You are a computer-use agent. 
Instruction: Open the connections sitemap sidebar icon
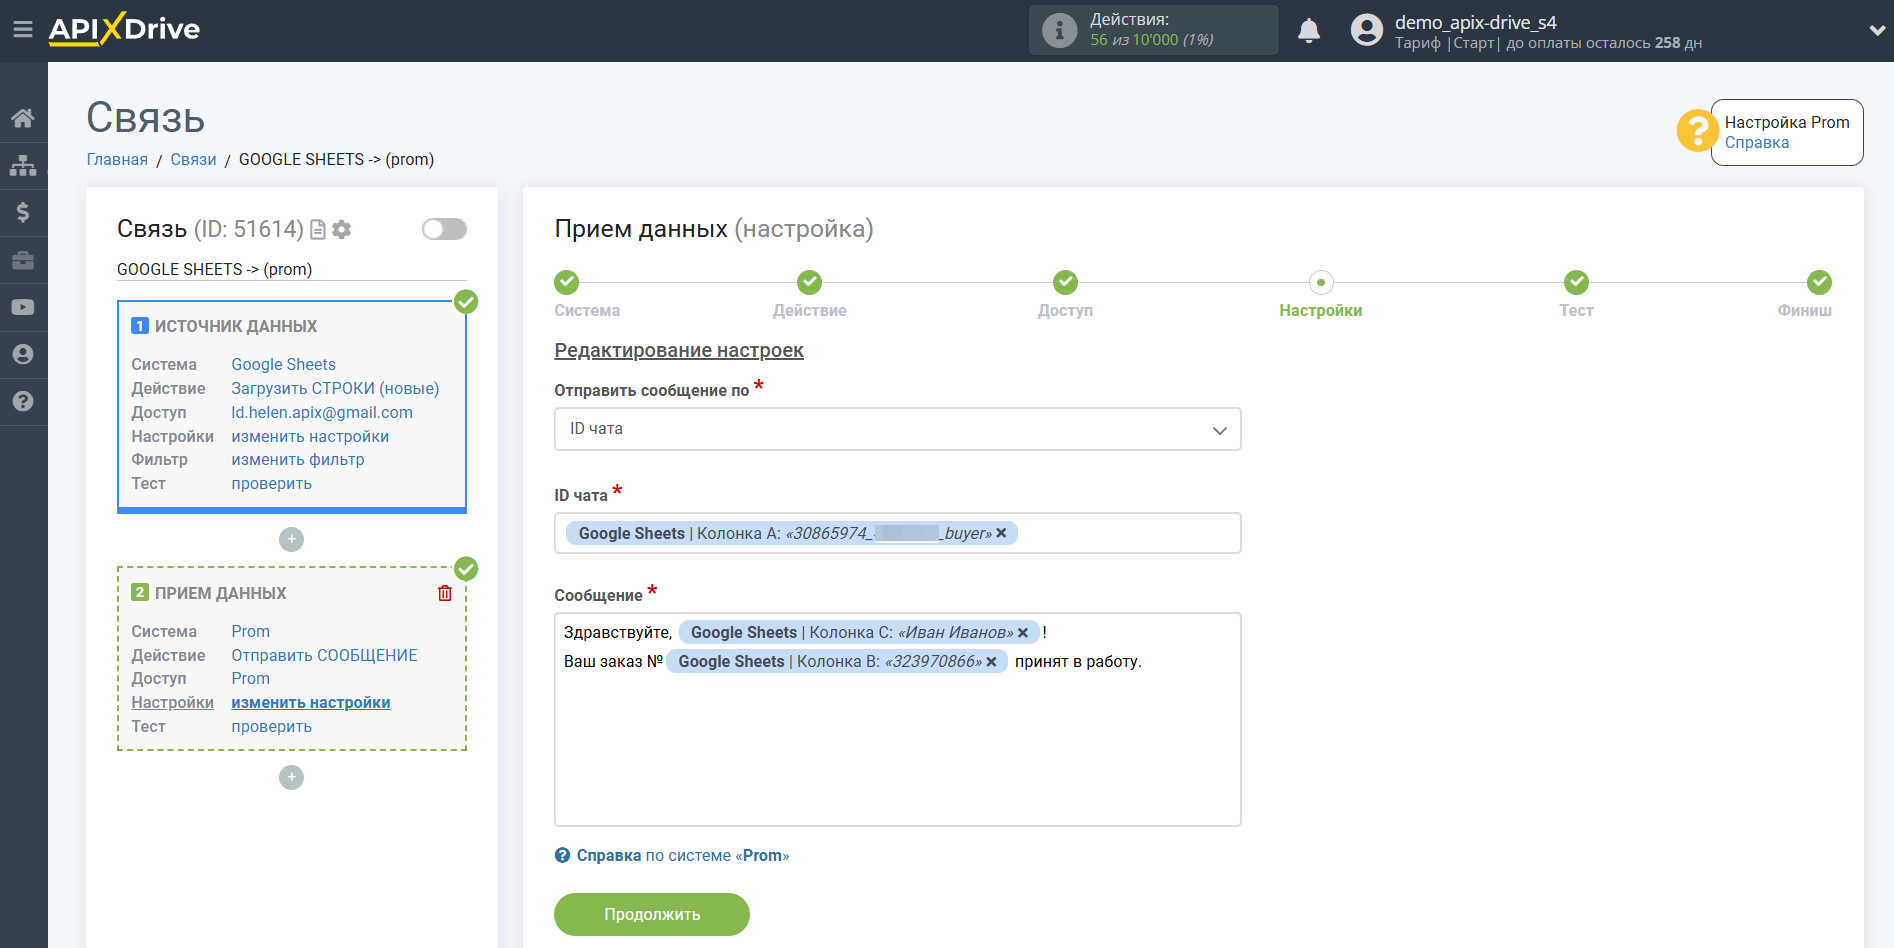tap(23, 165)
